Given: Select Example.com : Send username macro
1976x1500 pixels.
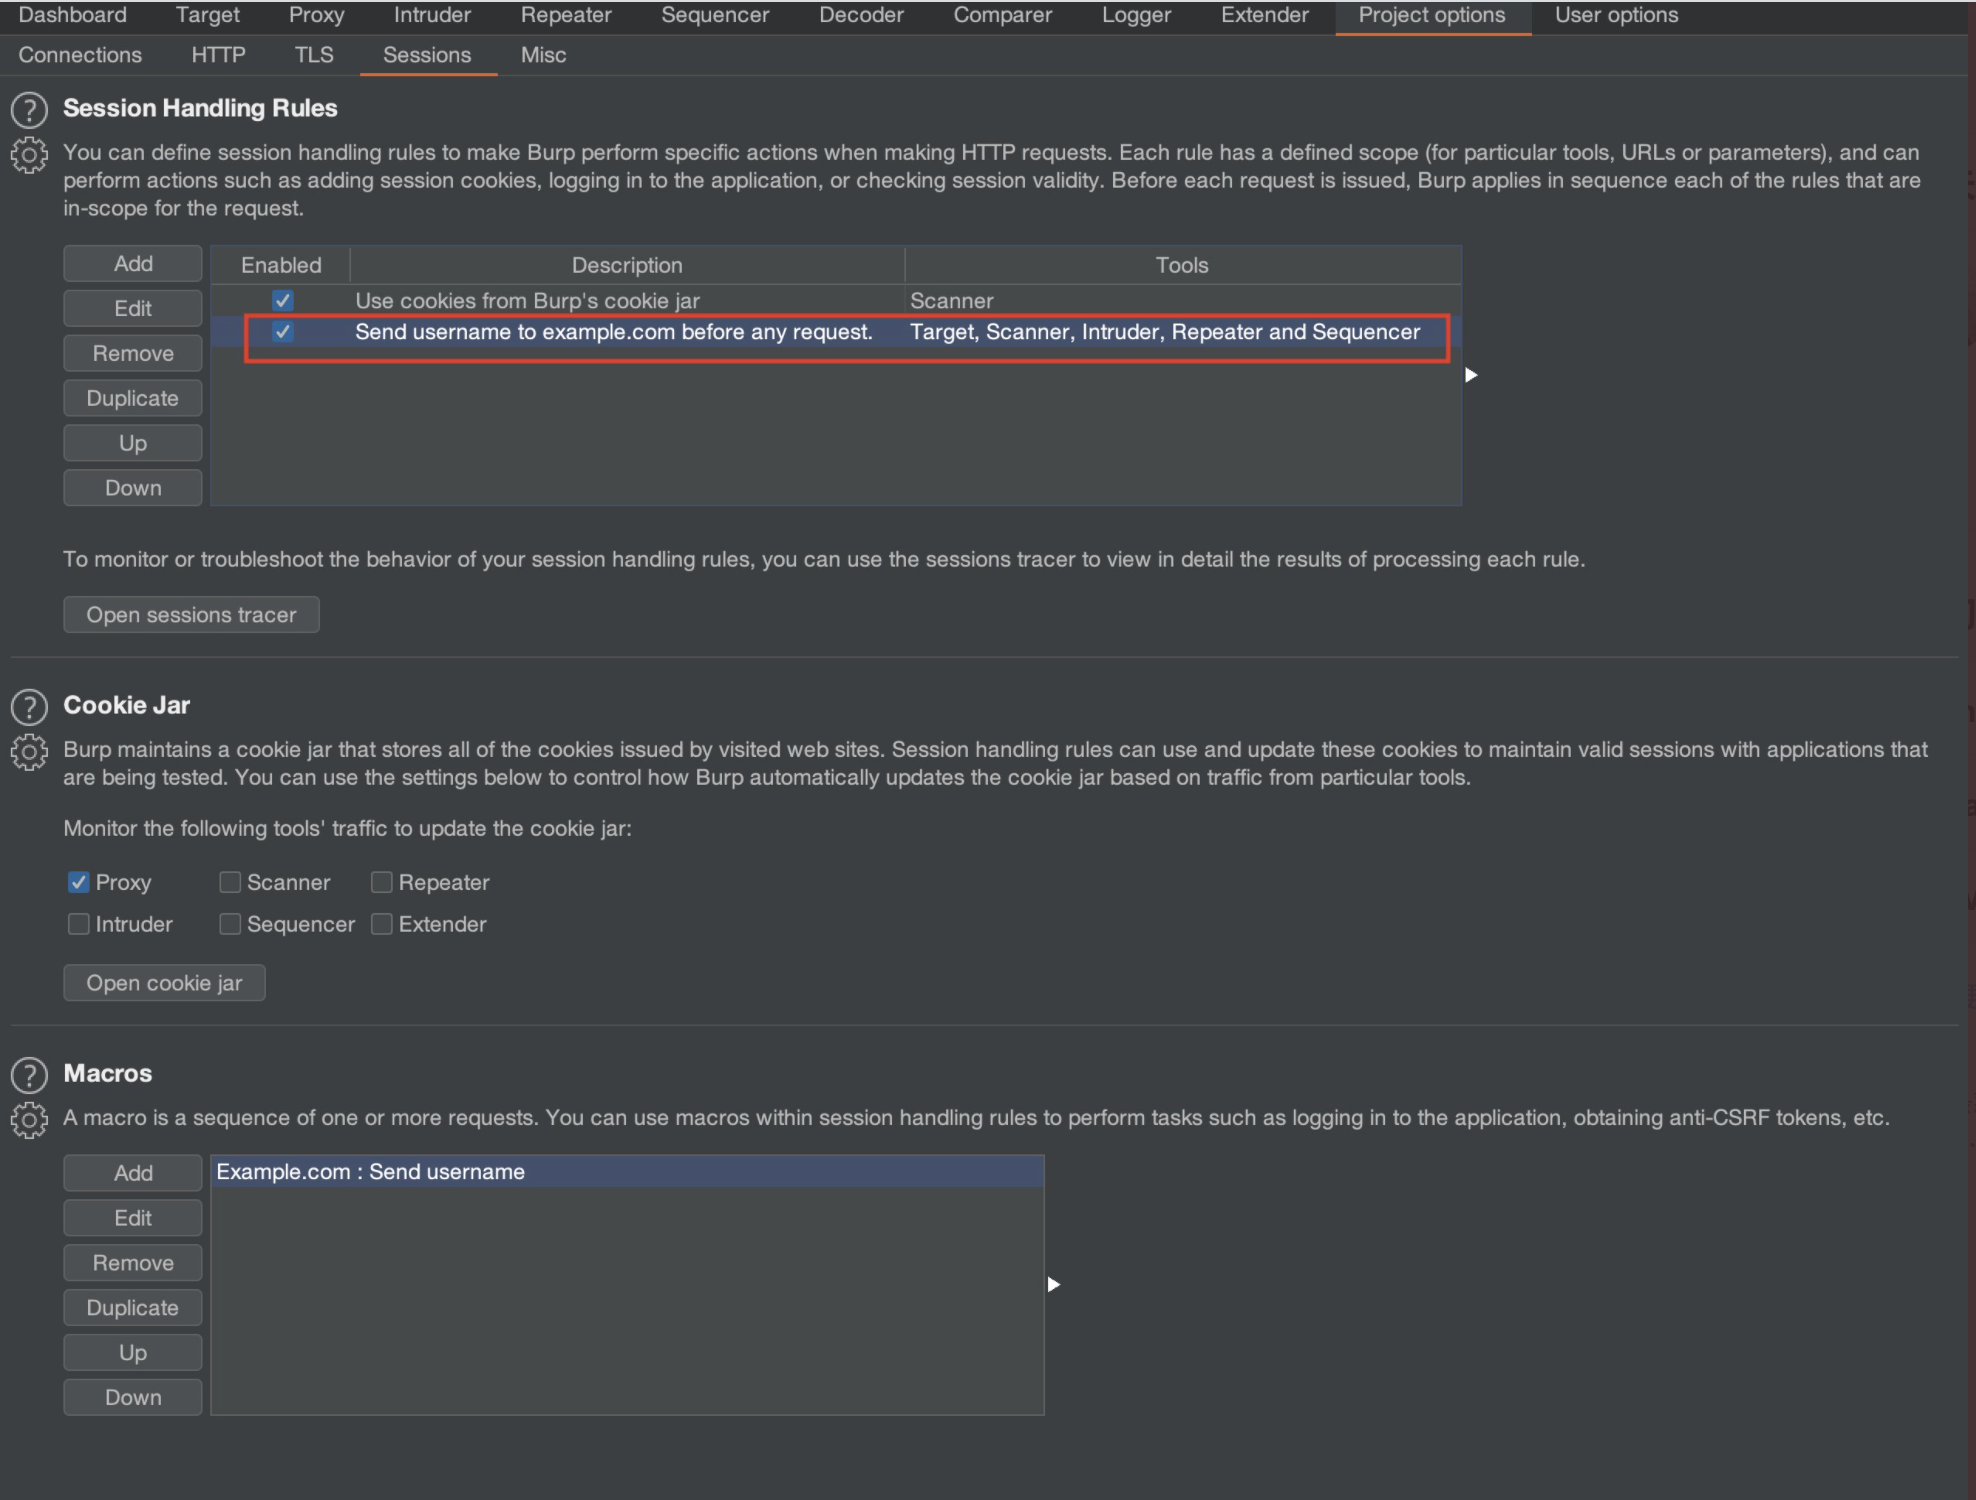Looking at the screenshot, I should pyautogui.click(x=371, y=1171).
